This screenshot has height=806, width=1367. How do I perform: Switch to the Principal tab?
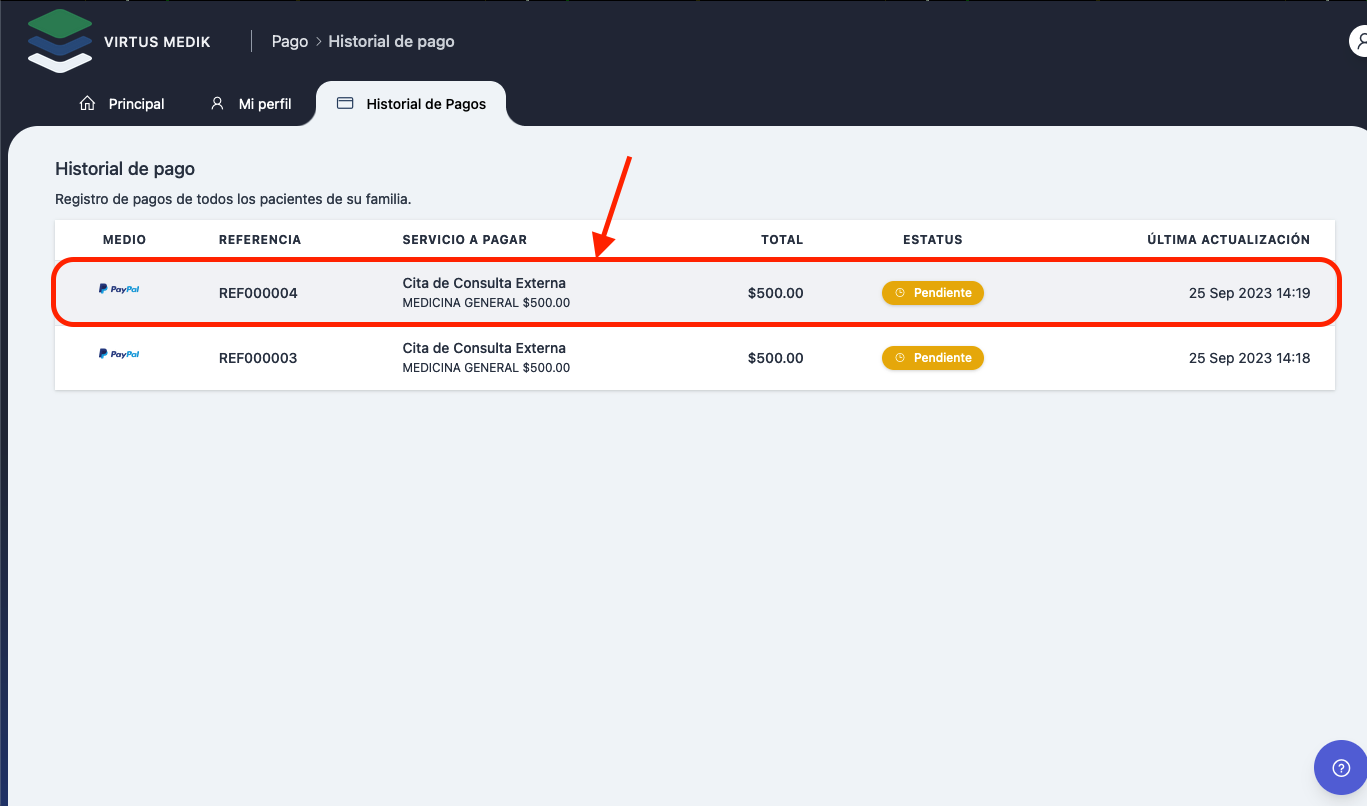[136, 104]
